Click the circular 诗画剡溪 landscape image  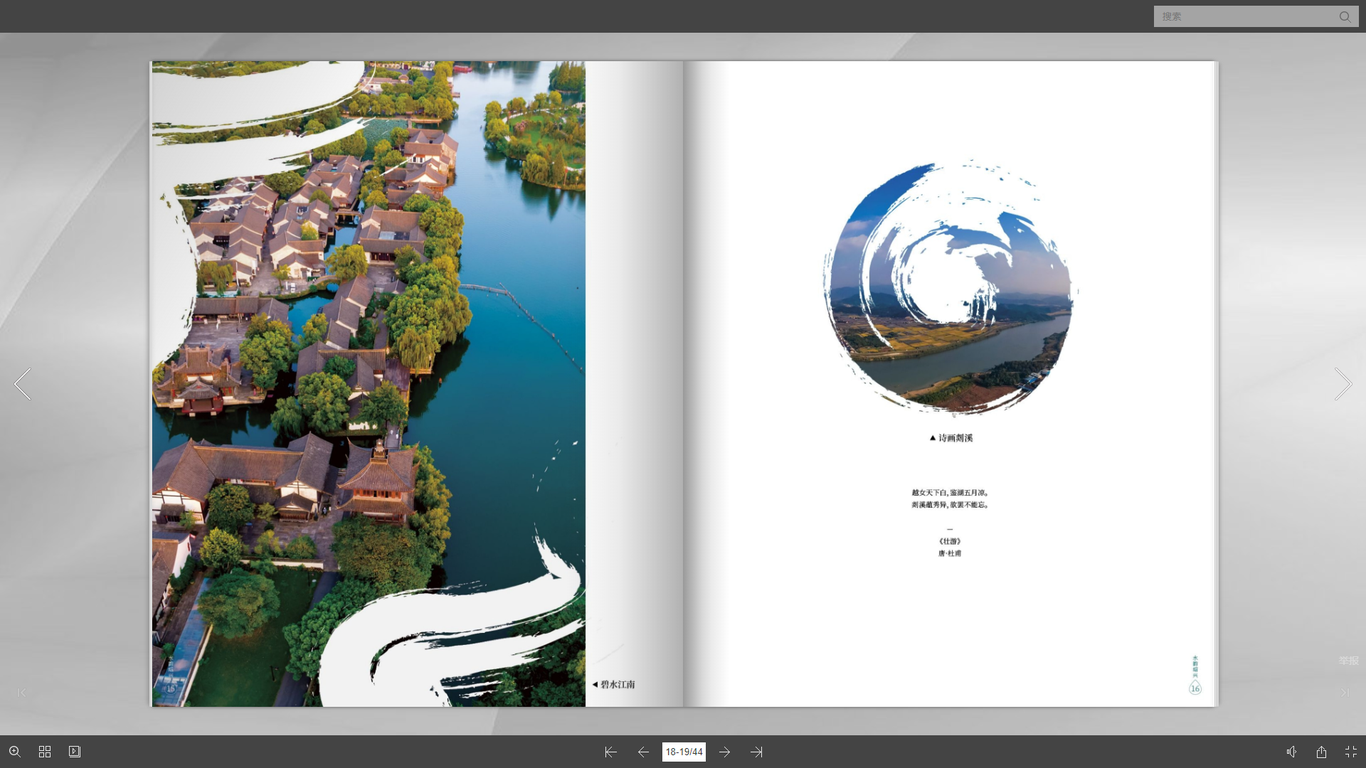(x=949, y=287)
